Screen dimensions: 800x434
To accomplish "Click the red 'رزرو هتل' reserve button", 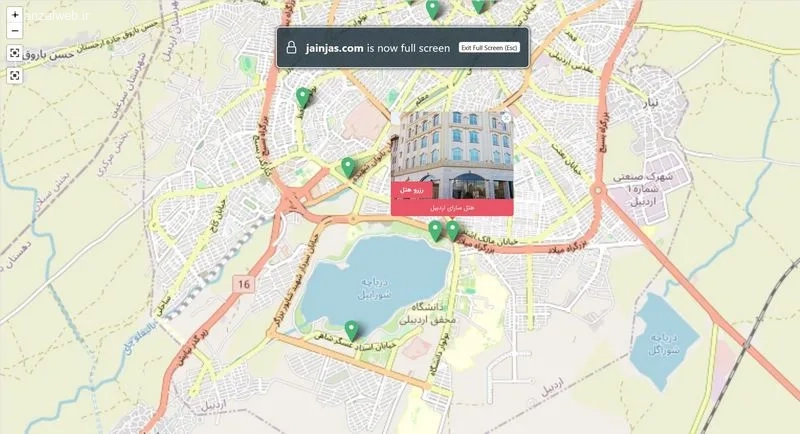I will point(412,189).
